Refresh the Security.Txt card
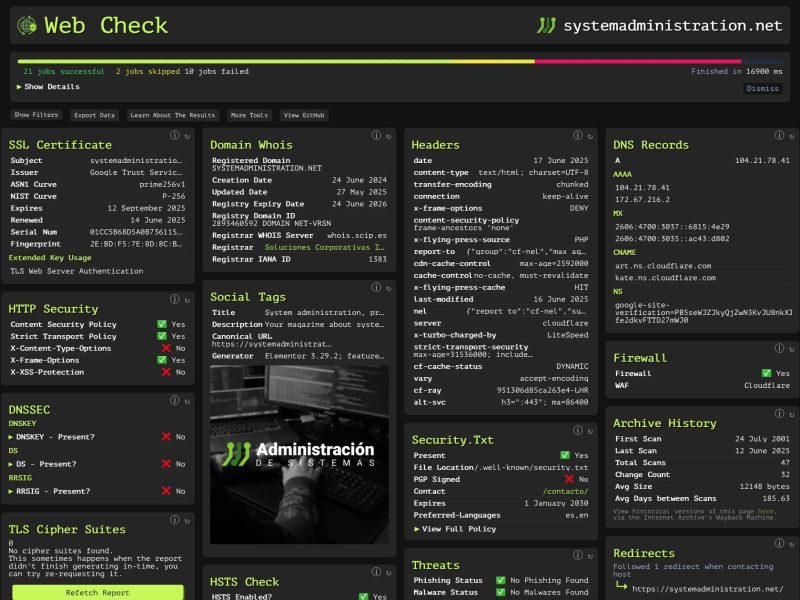This screenshot has height=600, width=800. click(590, 431)
